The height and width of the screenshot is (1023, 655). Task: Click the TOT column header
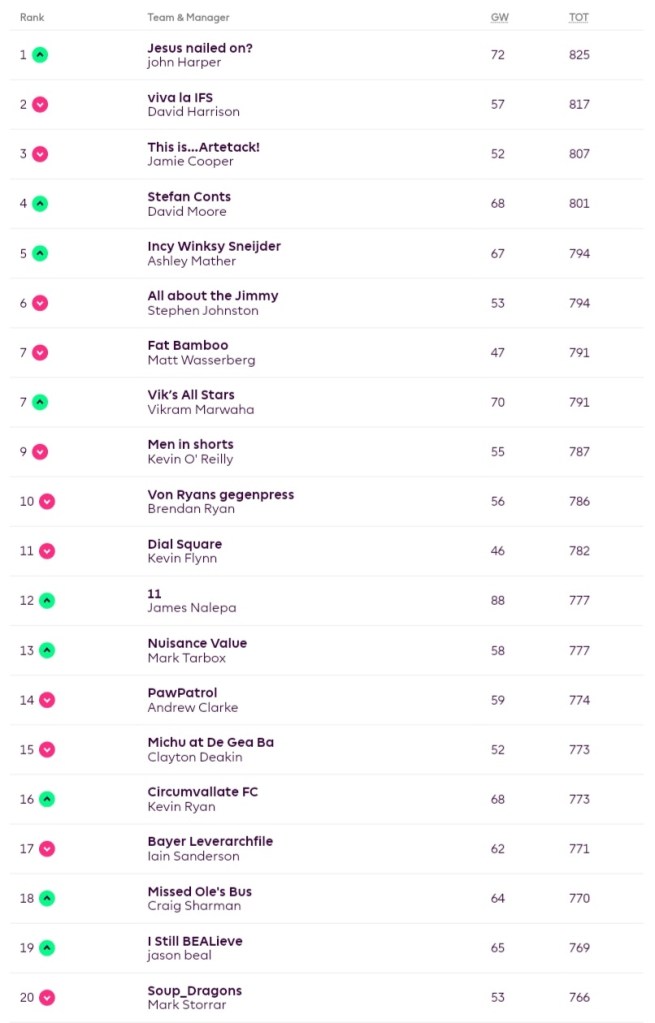point(579,18)
